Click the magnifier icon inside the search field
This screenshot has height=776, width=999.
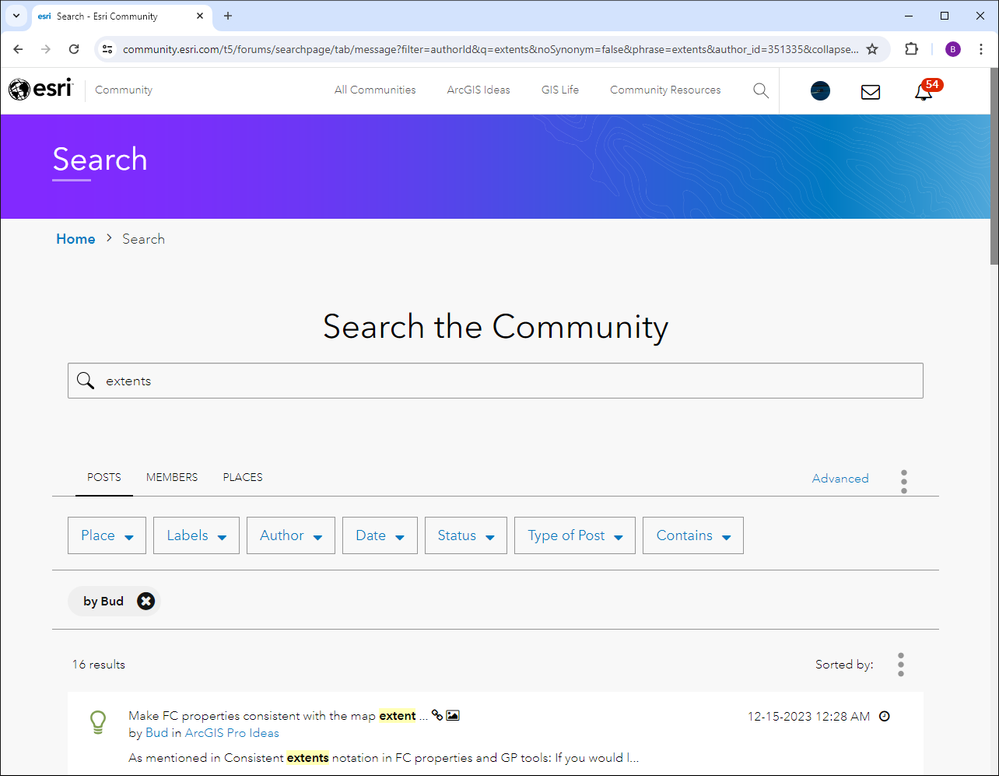[85, 380]
